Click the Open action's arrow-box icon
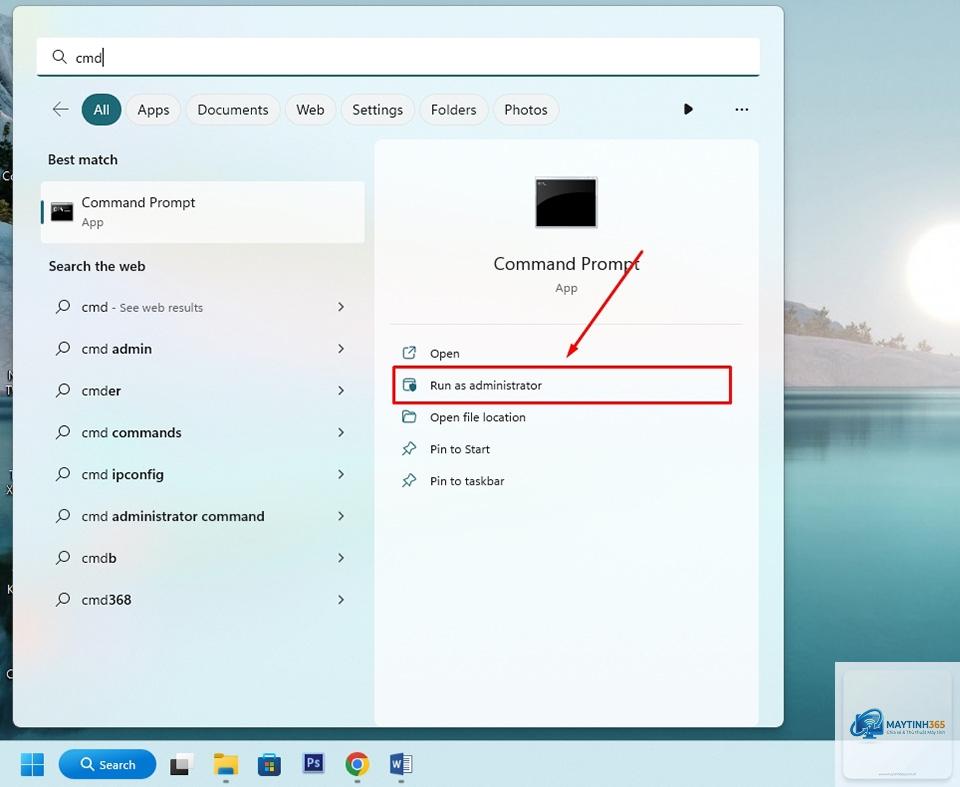Image resolution: width=960 pixels, height=787 pixels. (409, 353)
